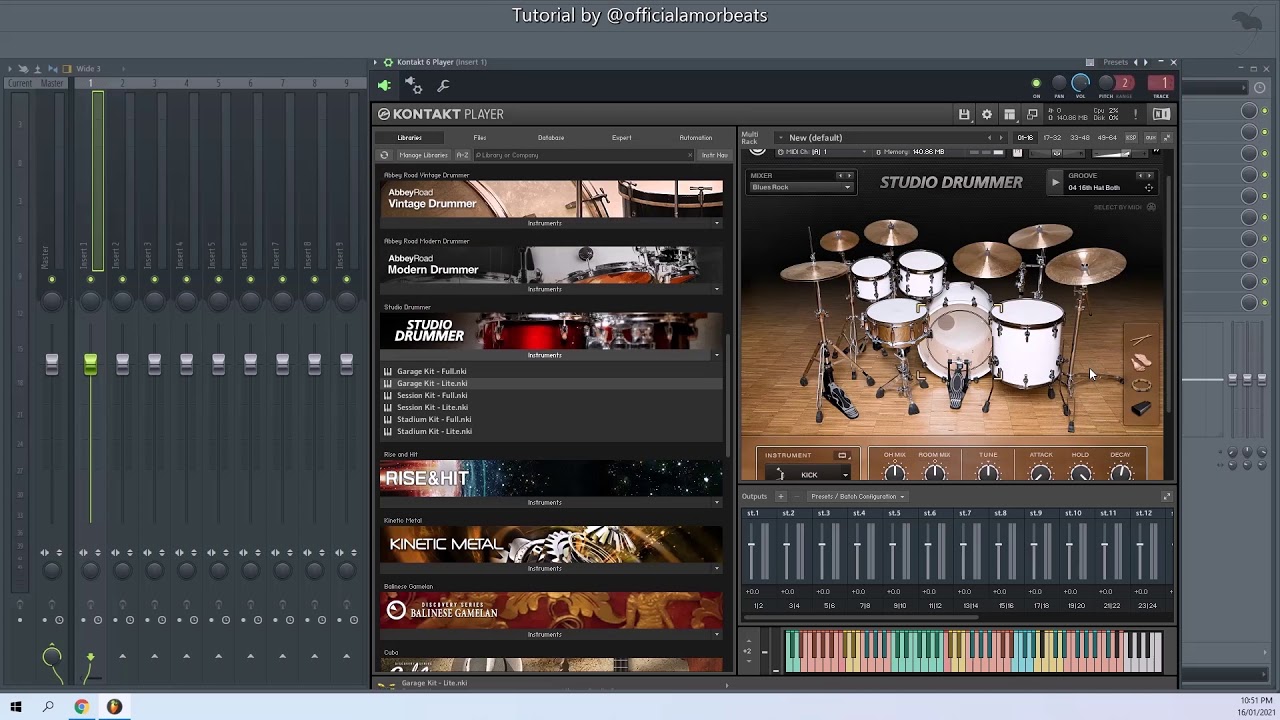Select the hand articulation icon beside the kit
Viewport: 1280px width, 720px height.
tap(1141, 363)
